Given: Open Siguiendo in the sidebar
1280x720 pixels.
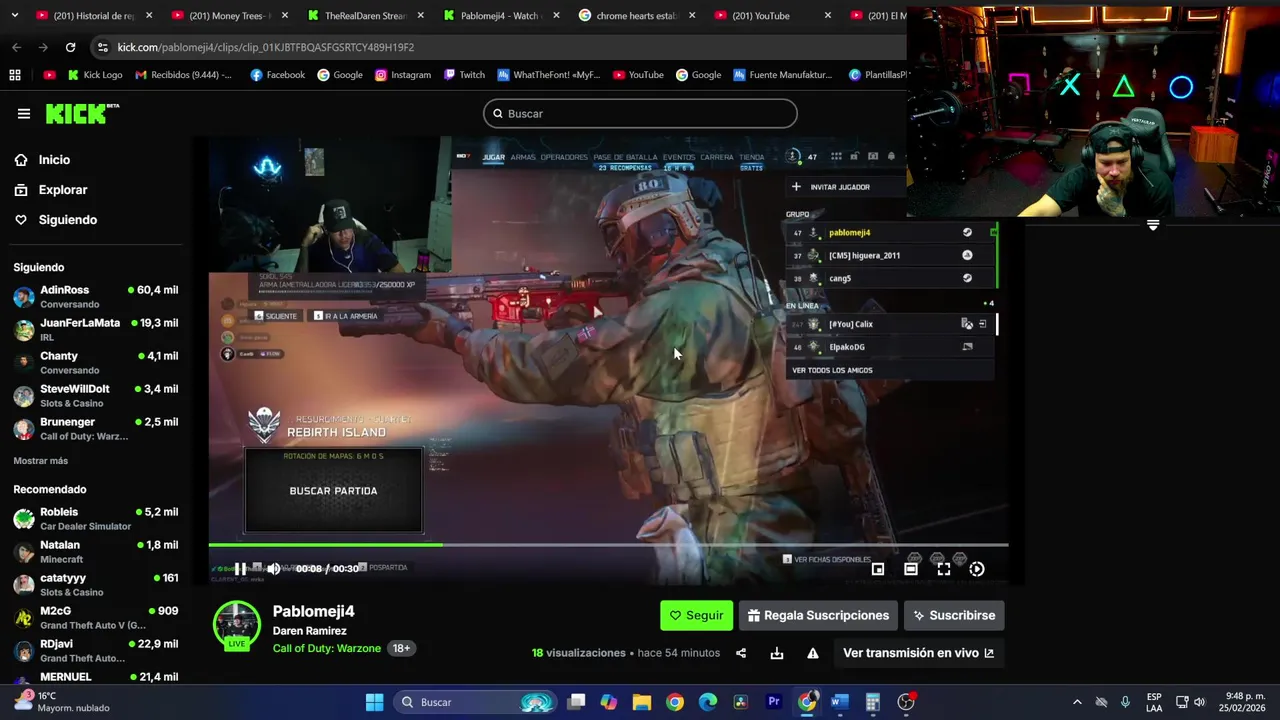Looking at the screenshot, I should [x=67, y=220].
